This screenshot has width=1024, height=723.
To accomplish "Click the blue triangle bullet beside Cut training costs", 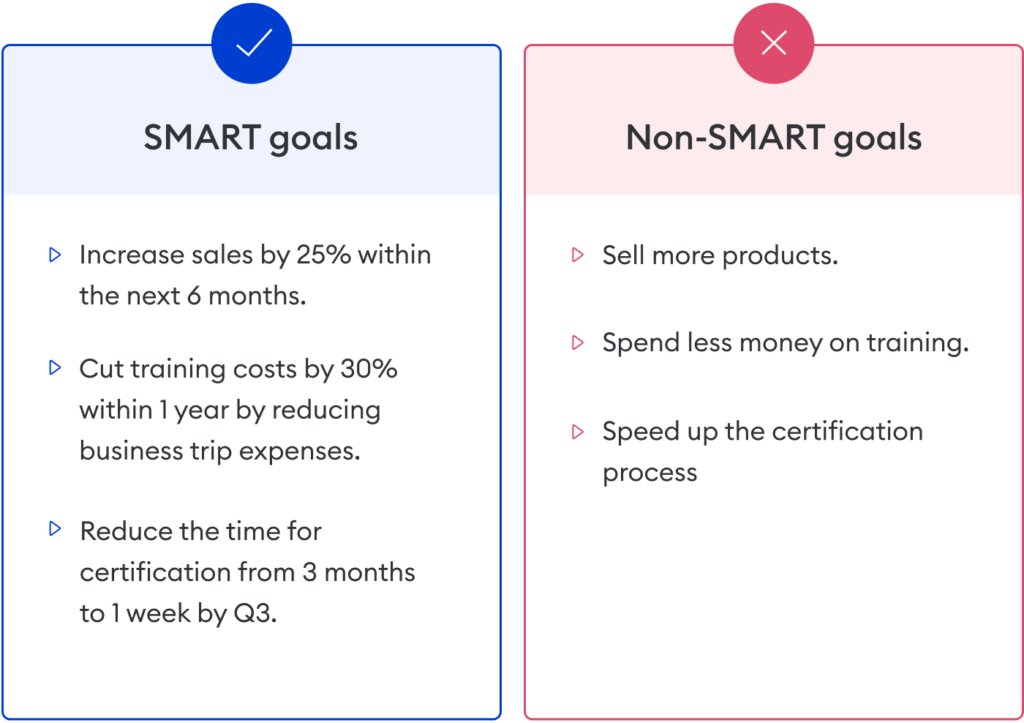I will [55, 368].
